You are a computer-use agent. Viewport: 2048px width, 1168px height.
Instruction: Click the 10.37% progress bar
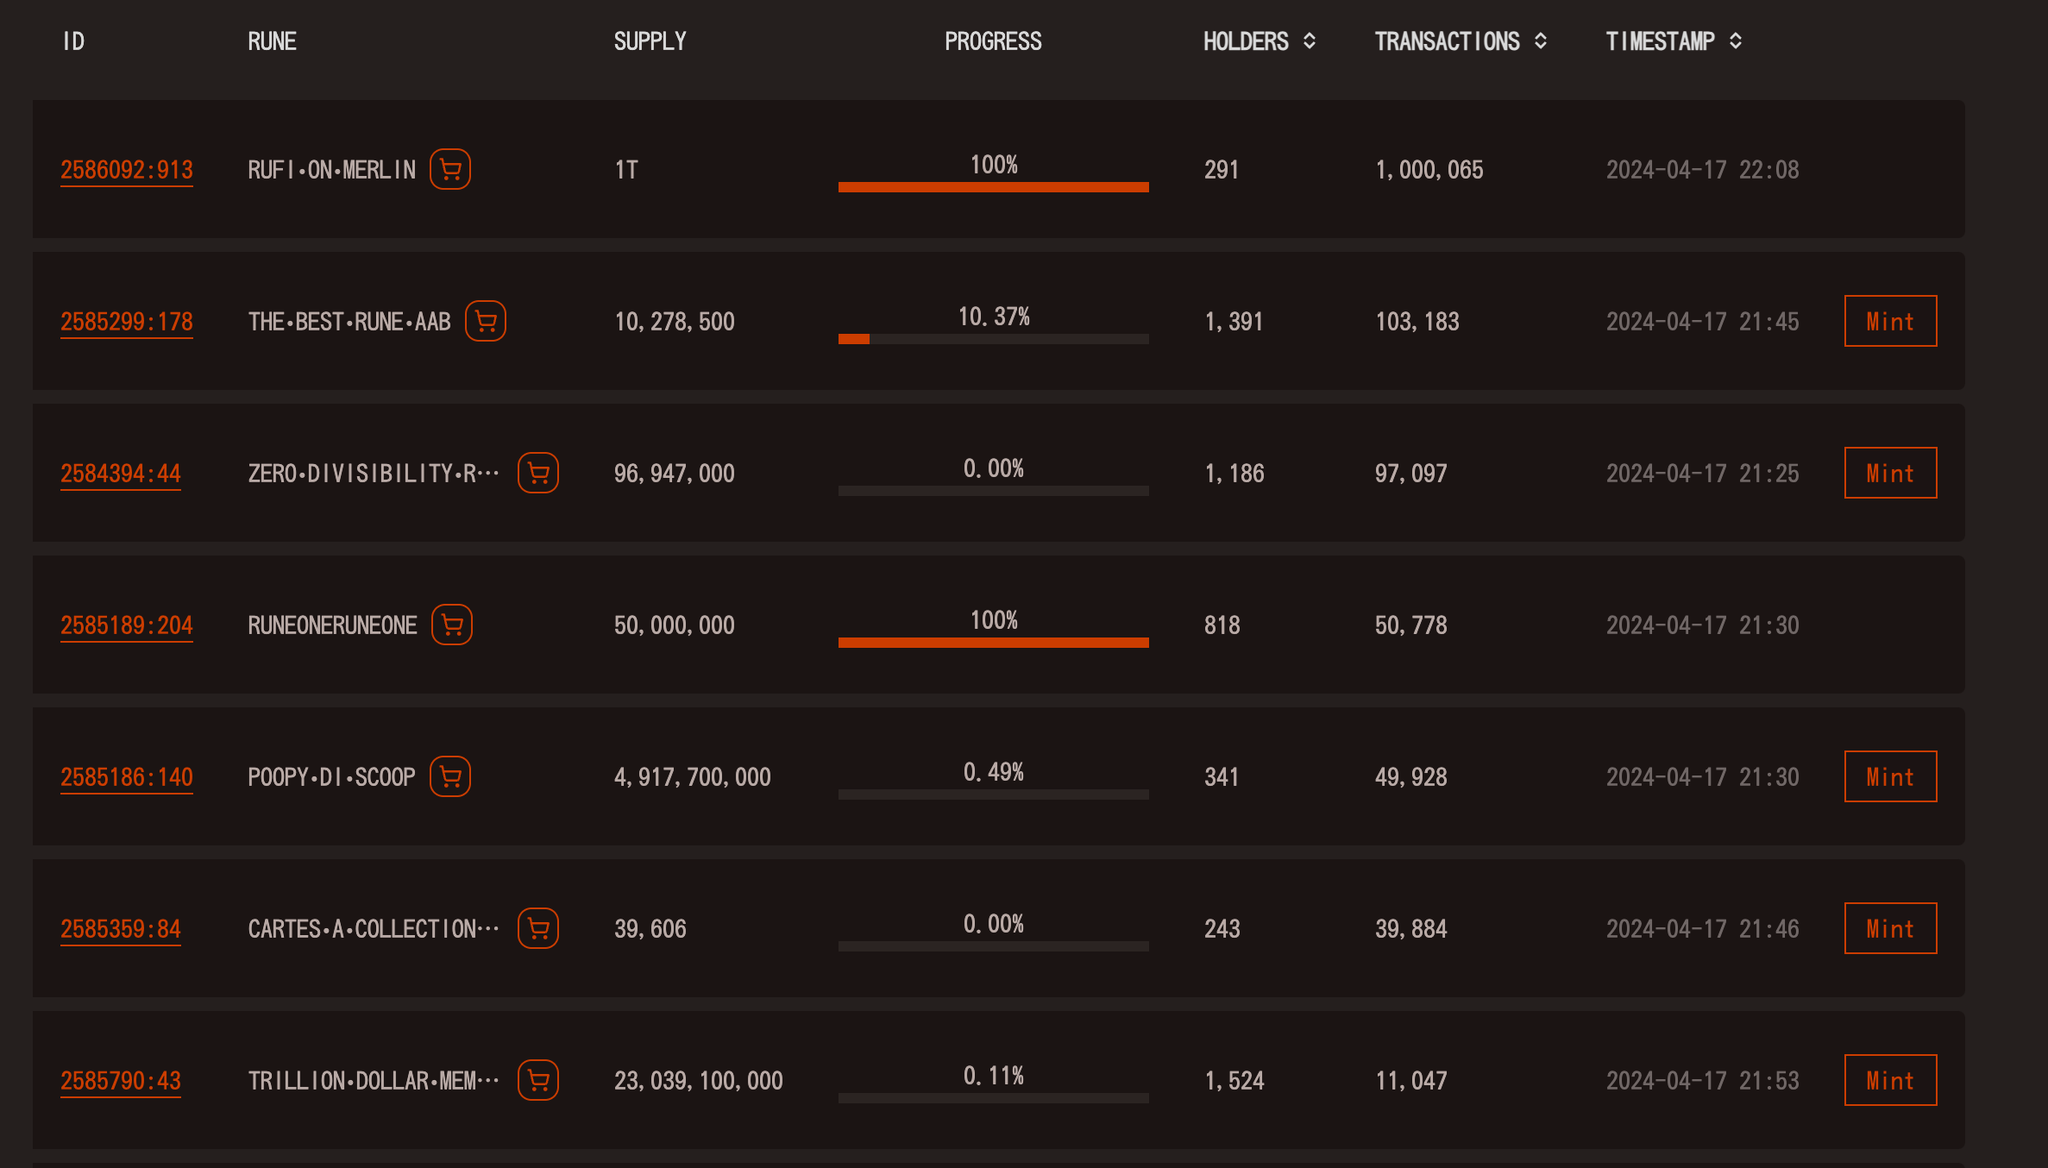coord(993,339)
